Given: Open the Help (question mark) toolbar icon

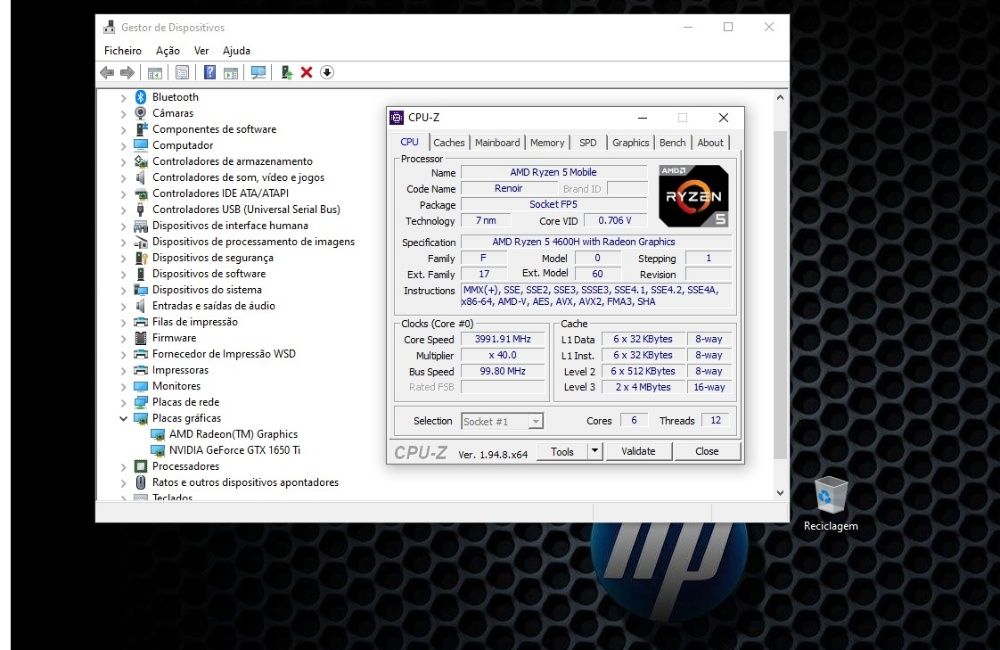Looking at the screenshot, I should (x=210, y=73).
